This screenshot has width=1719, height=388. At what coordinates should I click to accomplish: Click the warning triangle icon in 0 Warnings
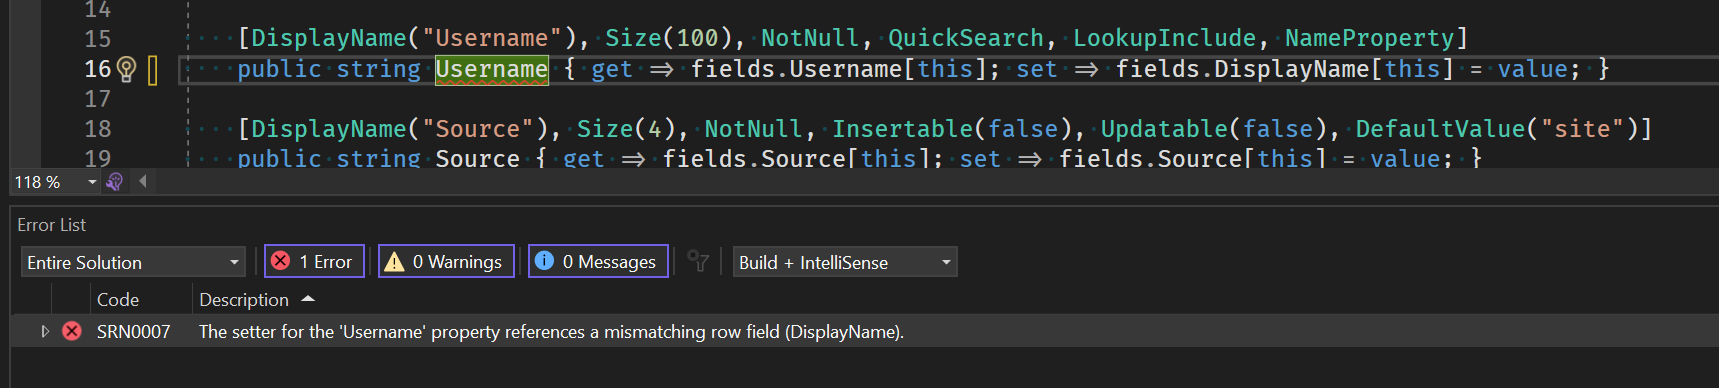394,261
